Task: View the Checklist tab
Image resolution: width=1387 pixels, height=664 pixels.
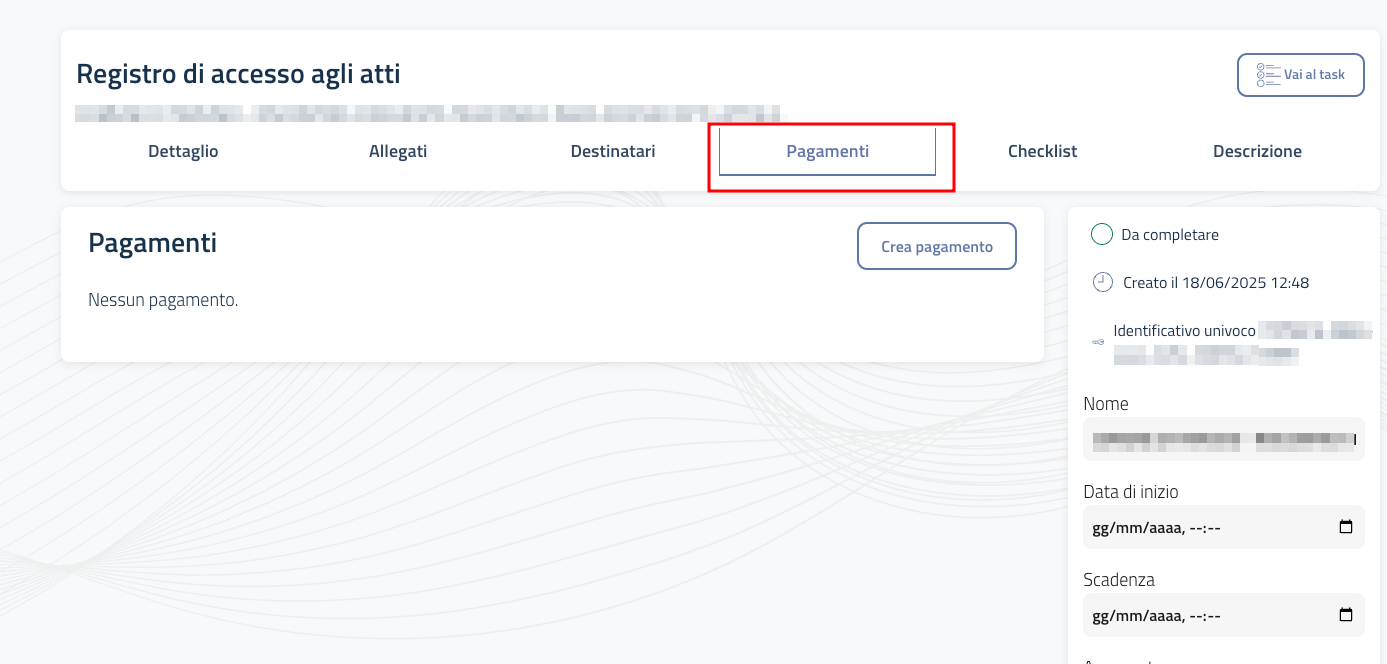Action: pos(1042,151)
